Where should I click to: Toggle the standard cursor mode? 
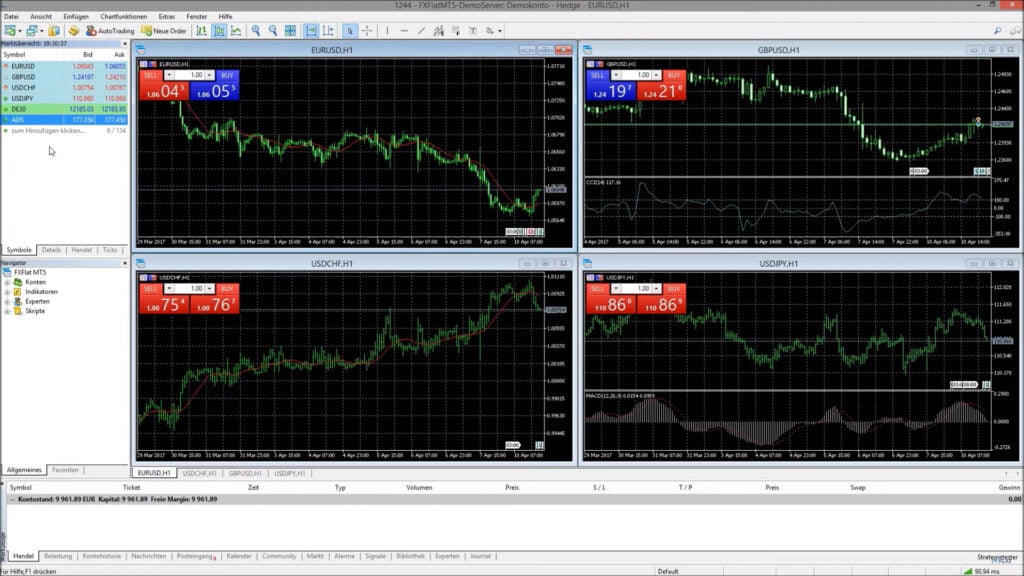point(349,31)
